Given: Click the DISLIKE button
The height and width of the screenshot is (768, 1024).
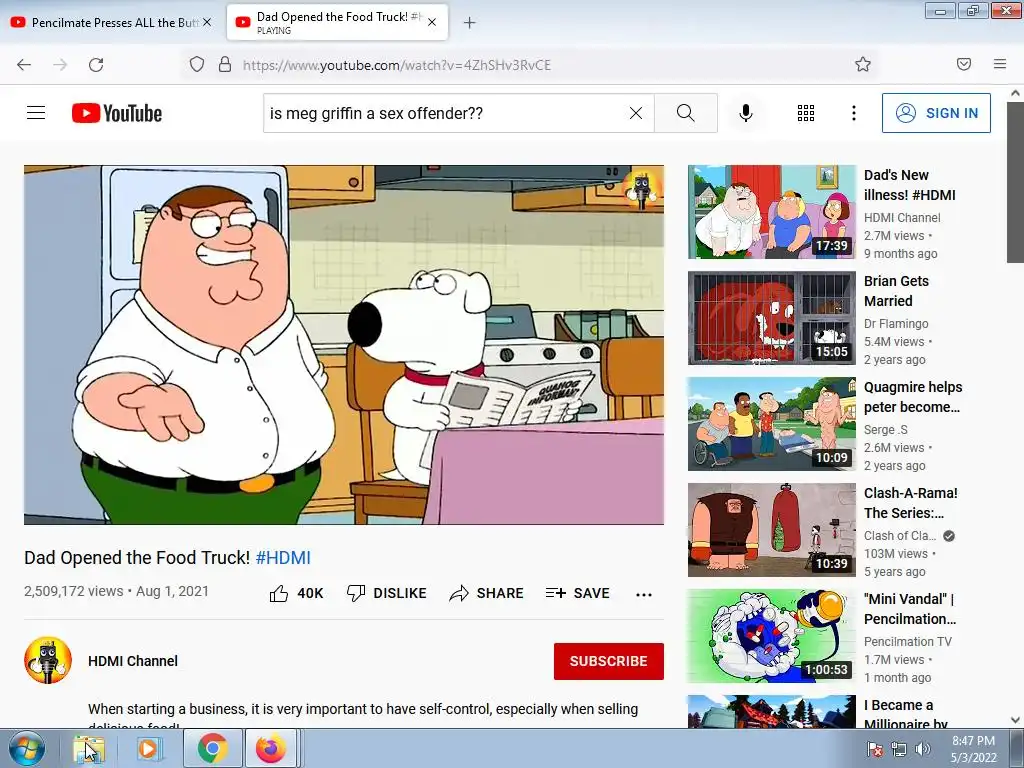Looking at the screenshot, I should tap(387, 593).
